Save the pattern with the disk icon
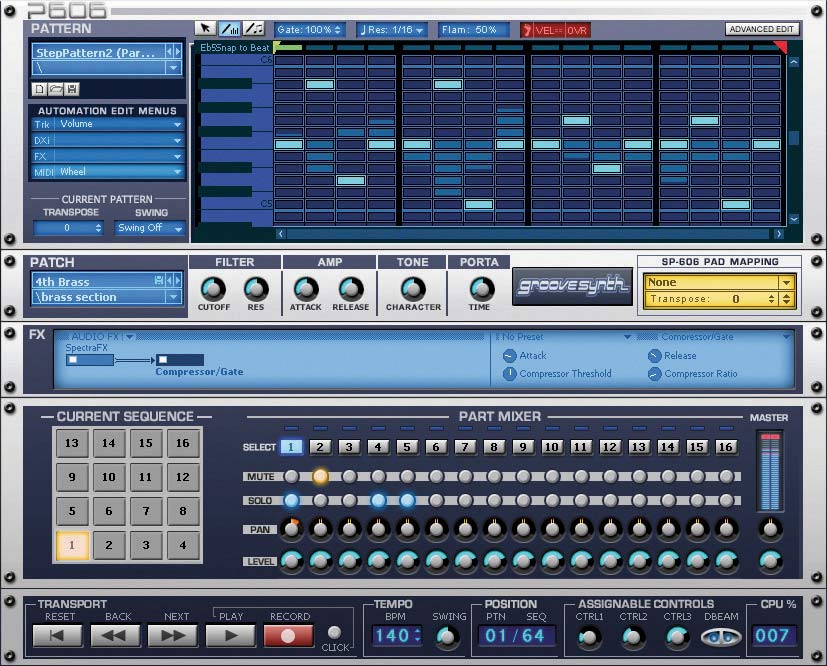 [x=72, y=89]
